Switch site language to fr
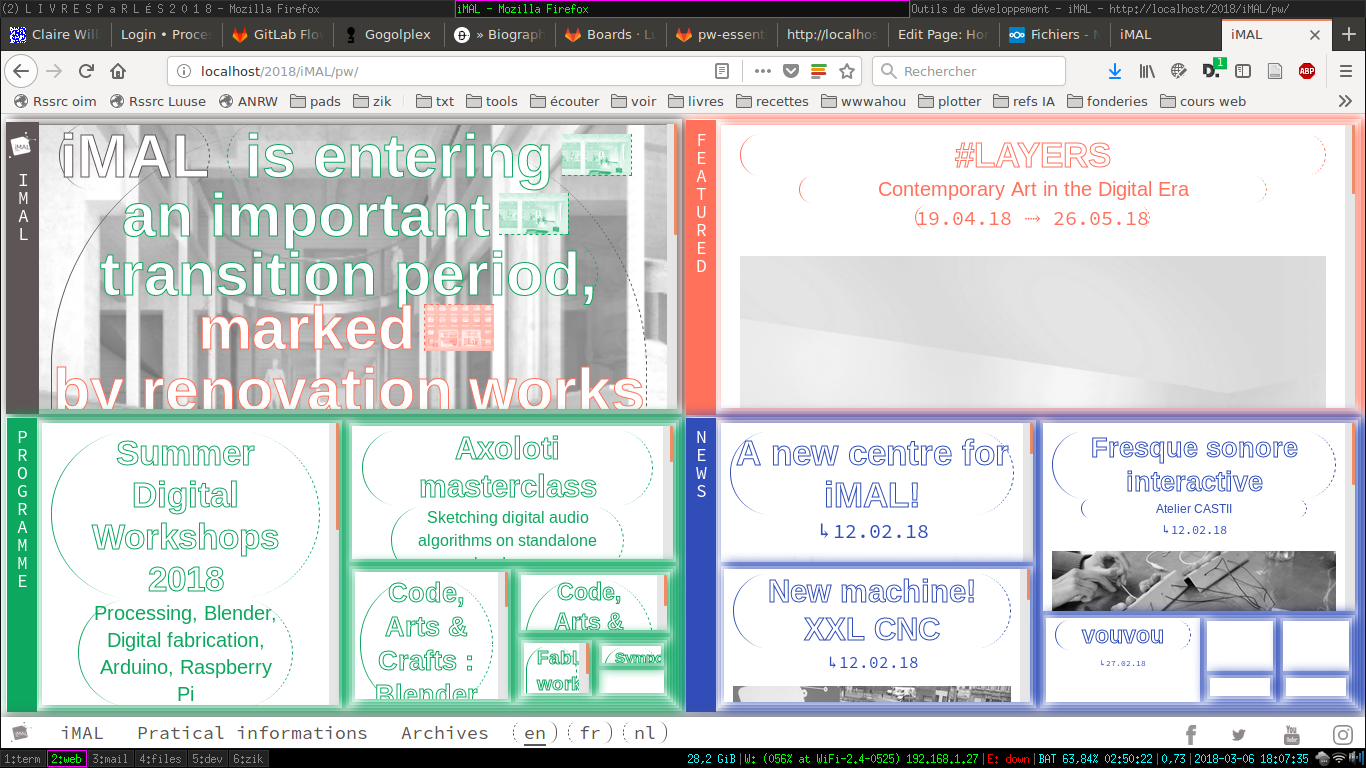 (590, 733)
